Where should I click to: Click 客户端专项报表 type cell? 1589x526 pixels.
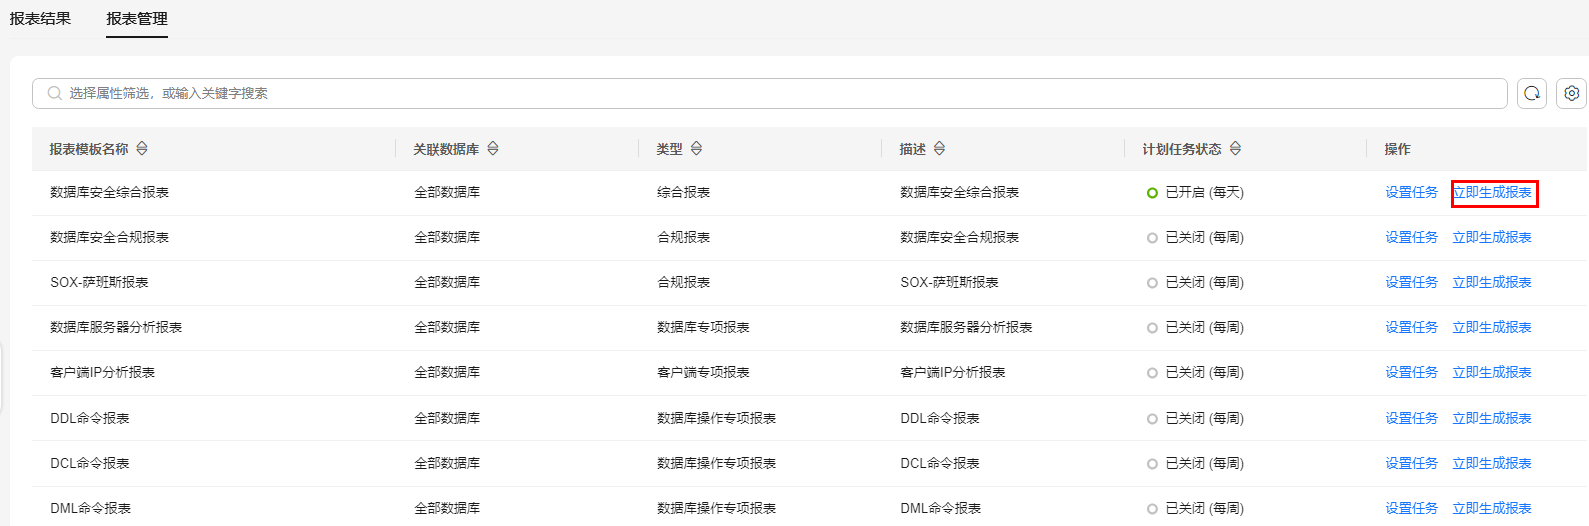click(703, 372)
